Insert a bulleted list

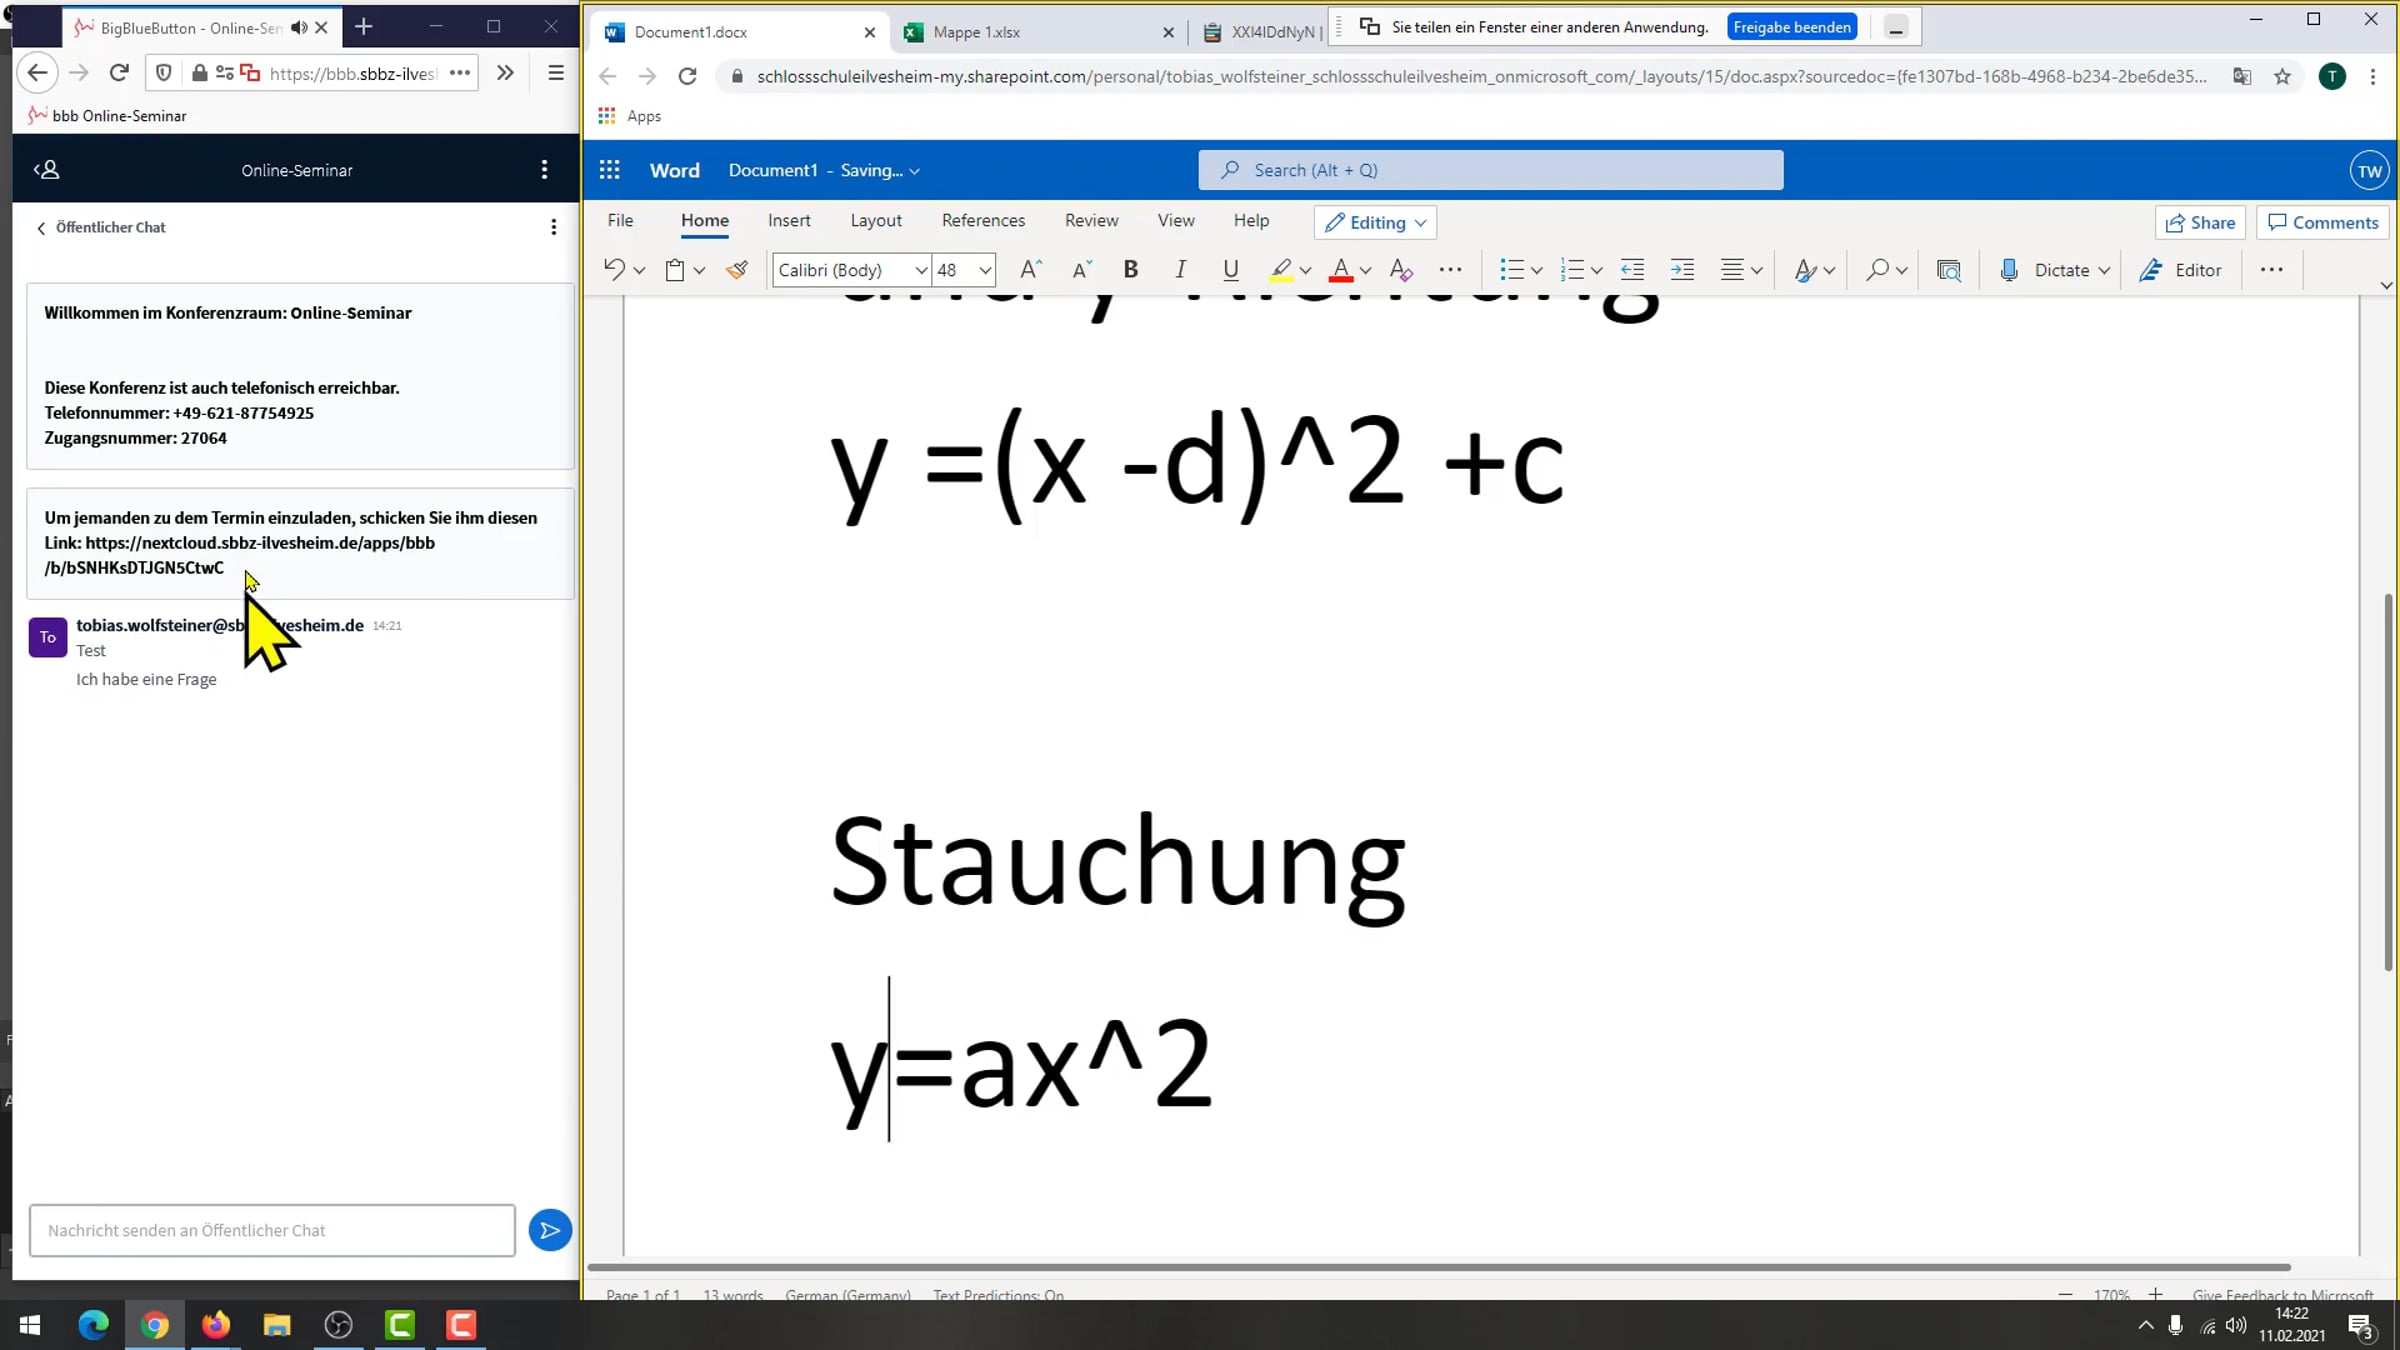click(x=1511, y=270)
